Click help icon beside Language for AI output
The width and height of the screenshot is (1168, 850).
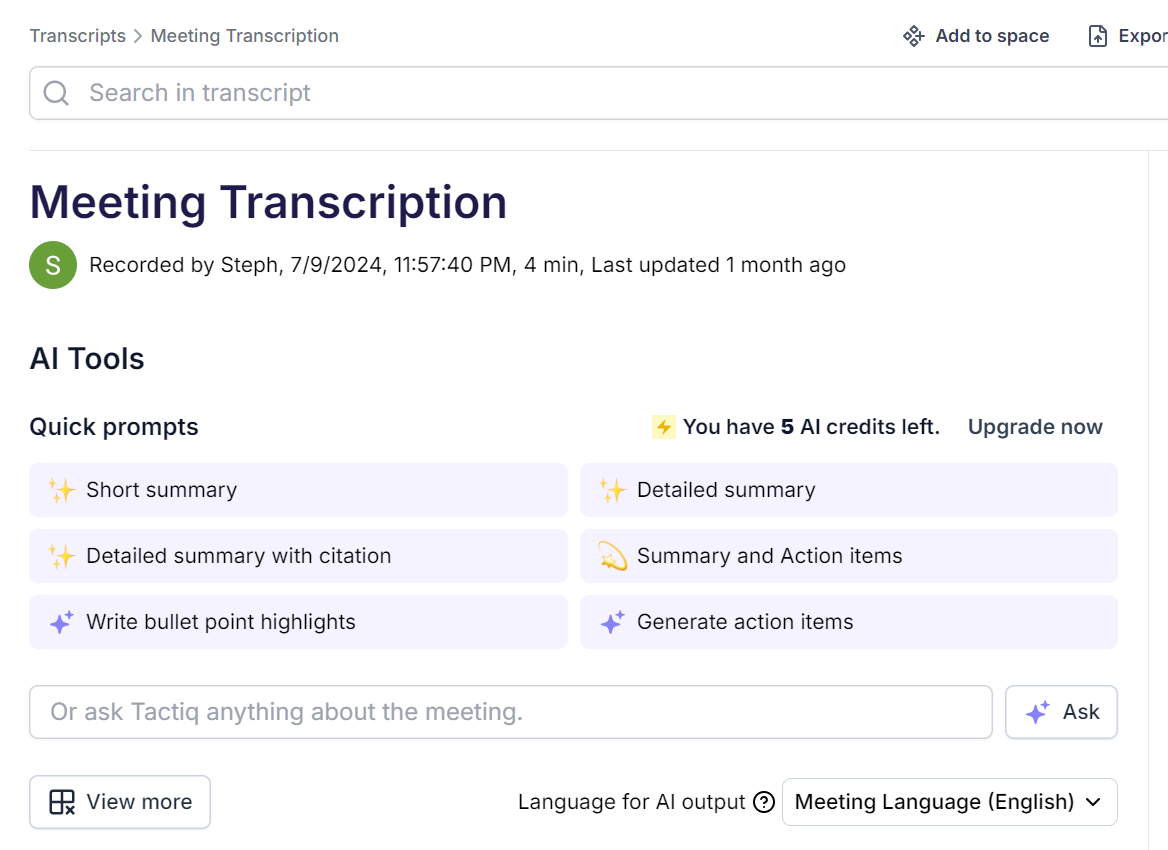(764, 802)
